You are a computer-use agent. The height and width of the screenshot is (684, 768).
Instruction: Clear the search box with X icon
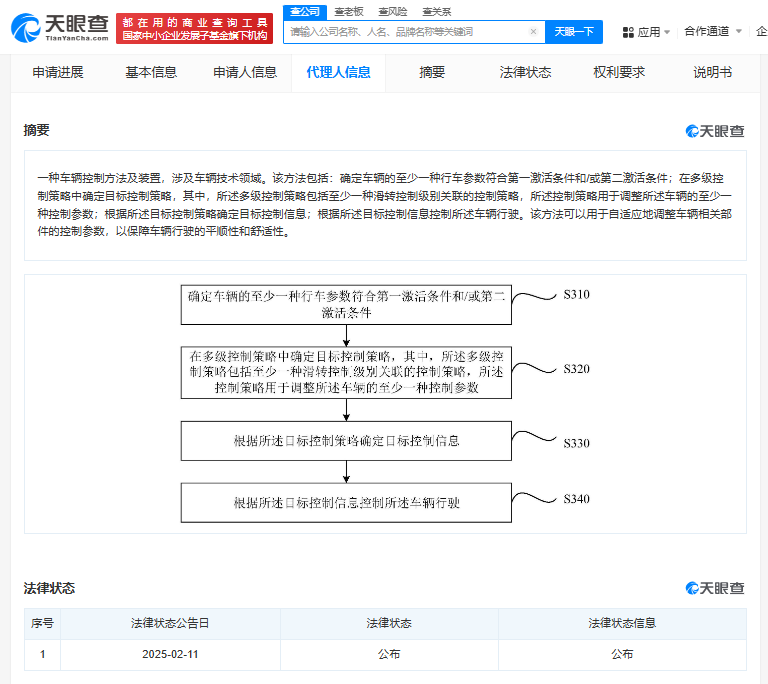point(534,32)
